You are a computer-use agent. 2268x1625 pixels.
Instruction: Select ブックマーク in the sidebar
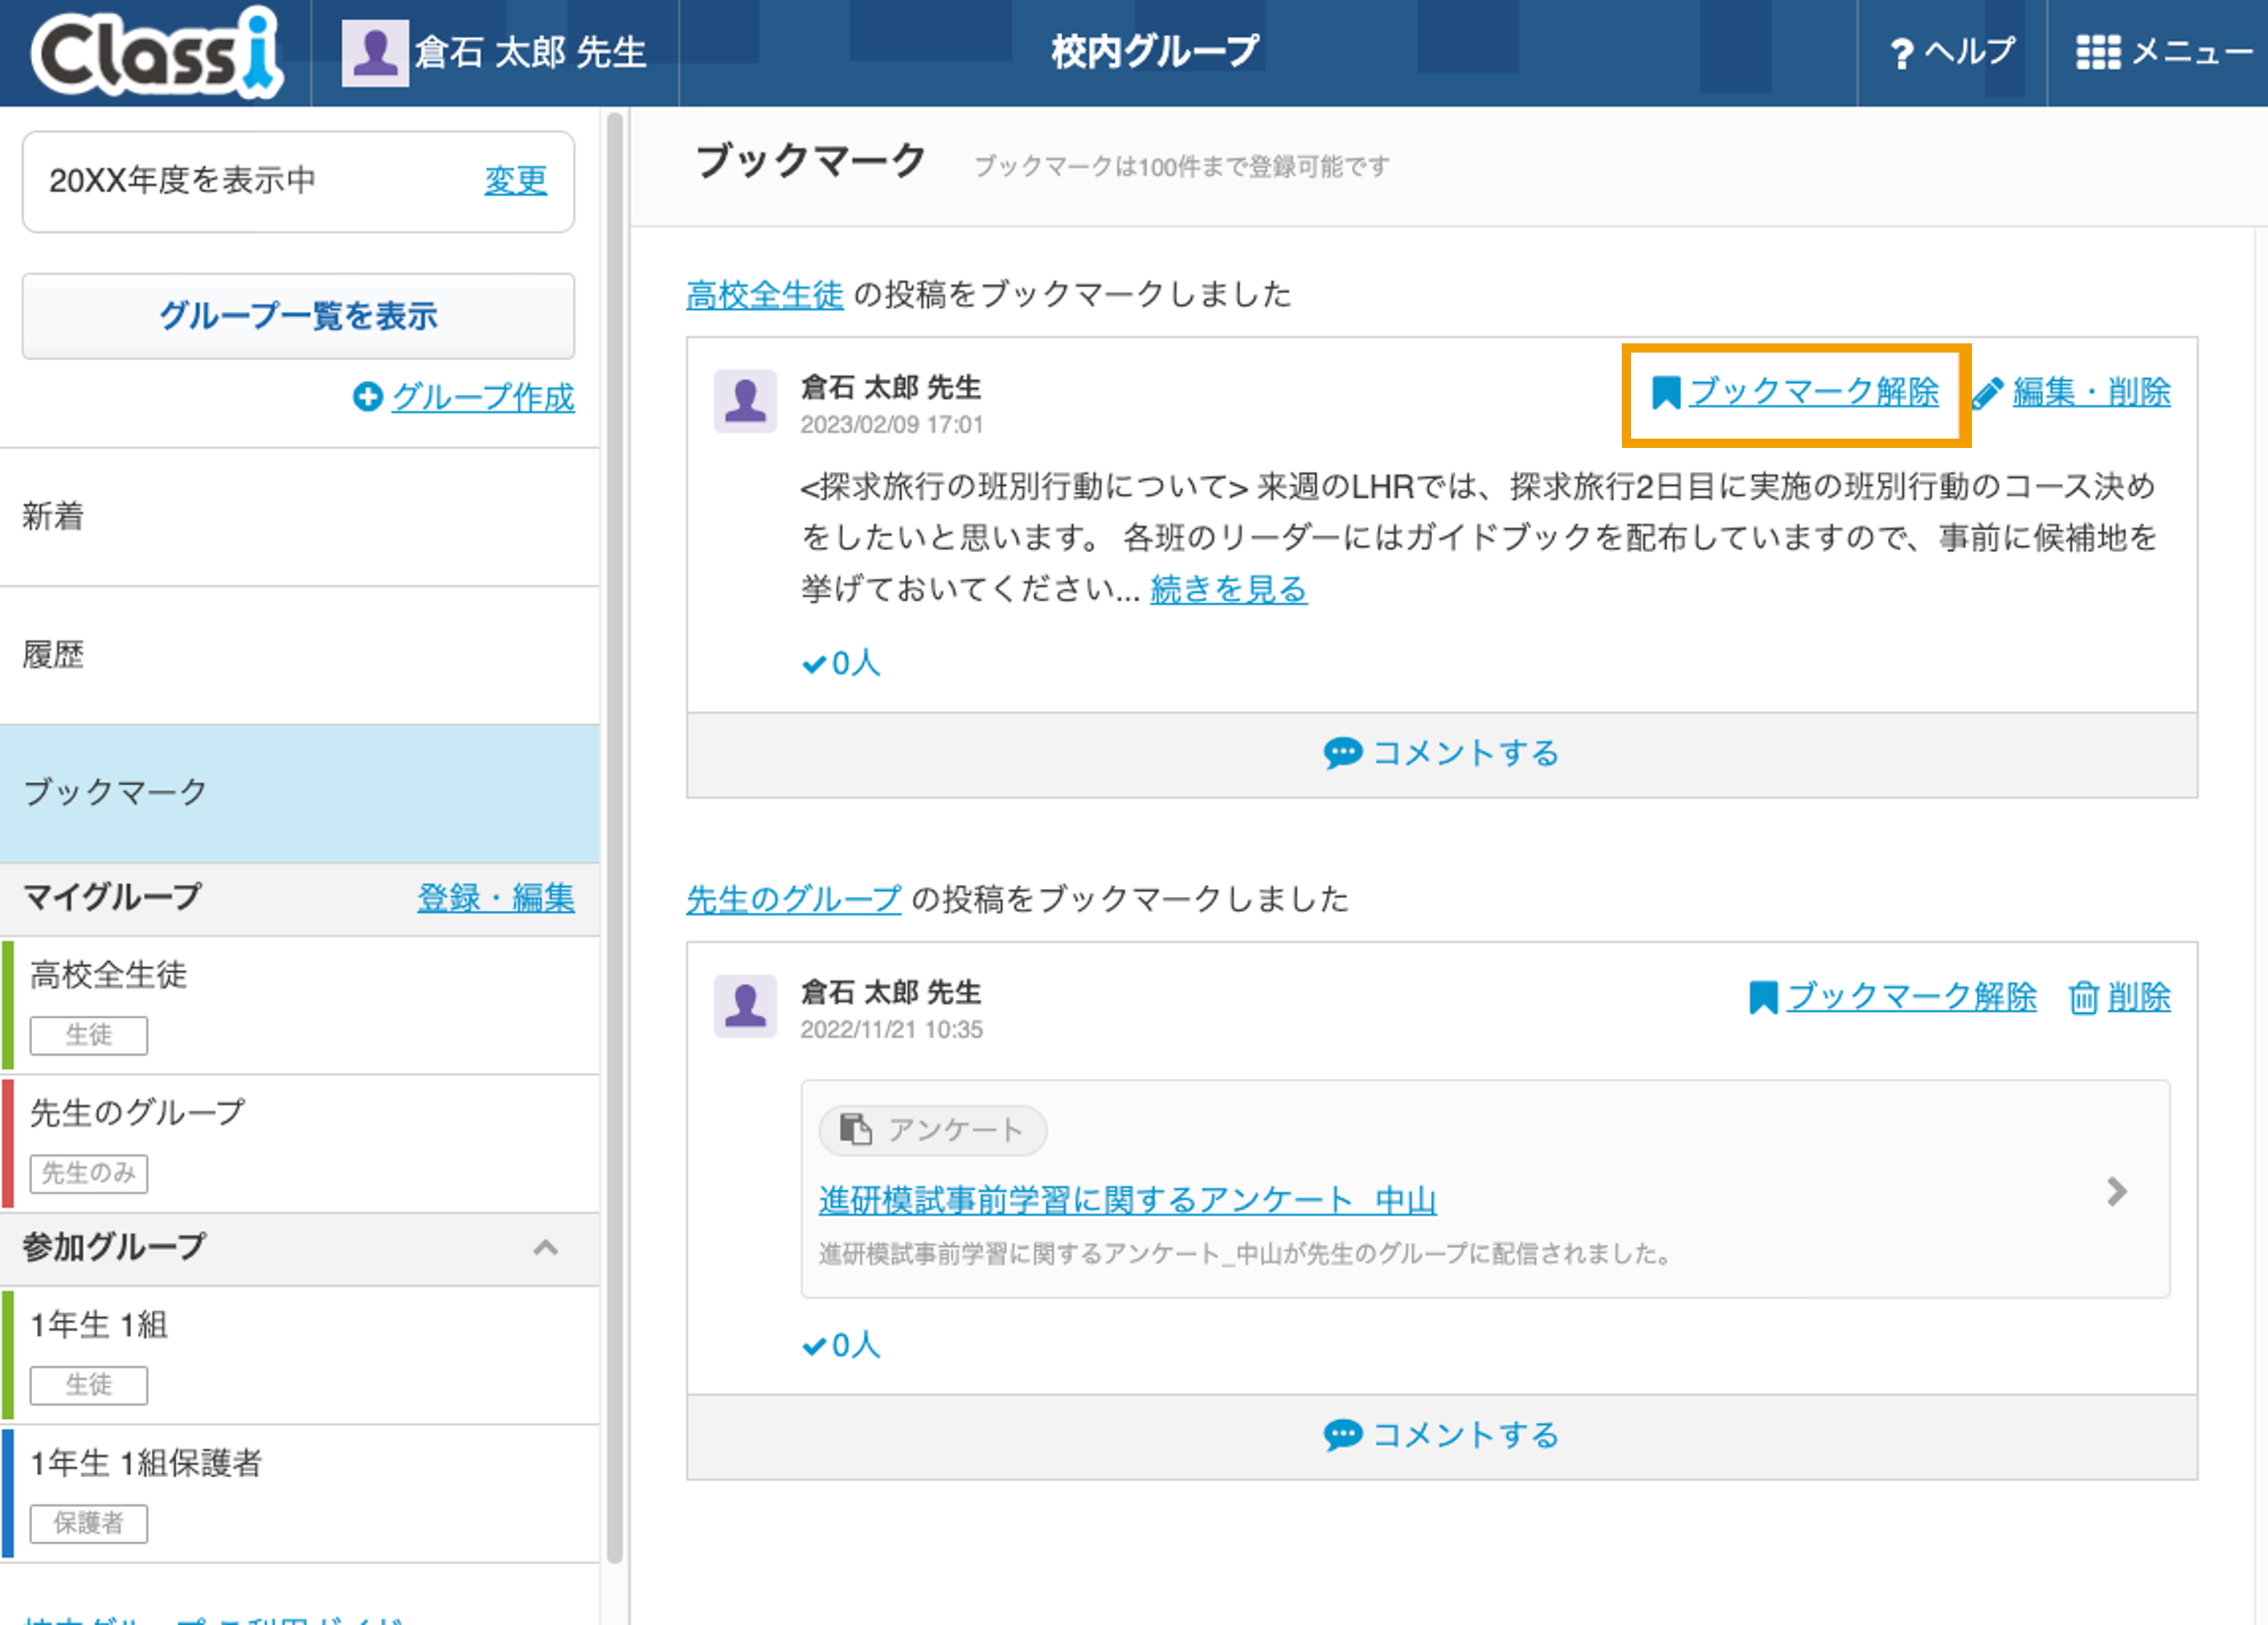(300, 793)
